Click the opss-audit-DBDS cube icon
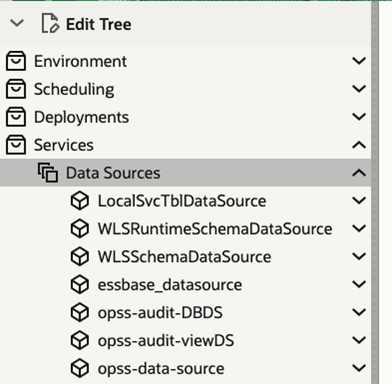The height and width of the screenshot is (384, 392). tap(80, 313)
